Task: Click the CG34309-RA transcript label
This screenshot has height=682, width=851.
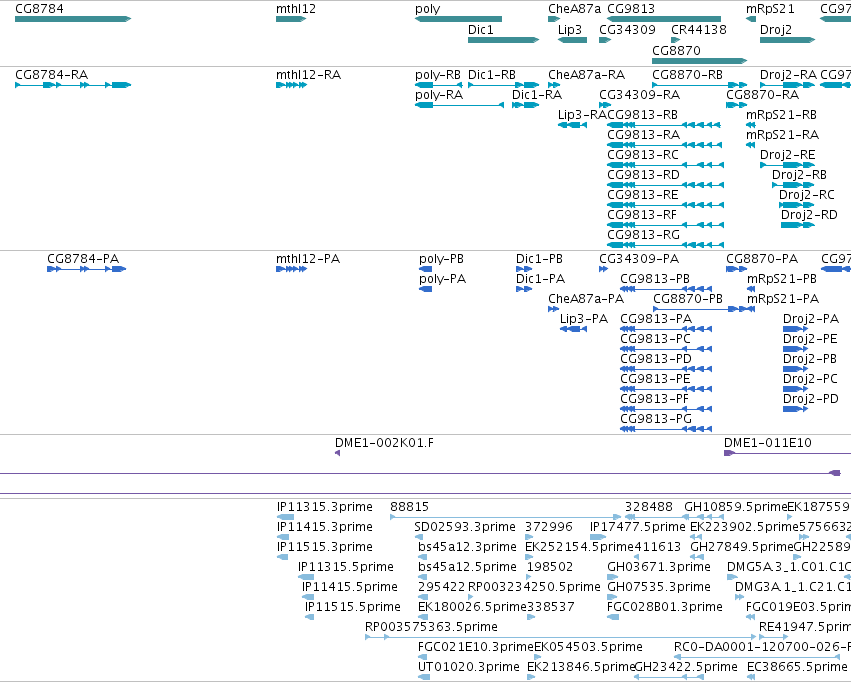Action: click(x=639, y=95)
